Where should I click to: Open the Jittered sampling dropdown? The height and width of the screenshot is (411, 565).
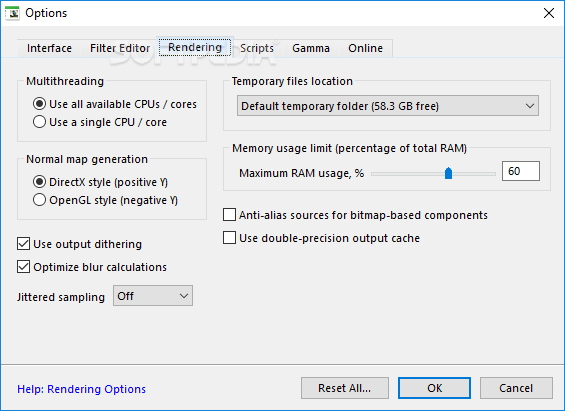(x=153, y=296)
